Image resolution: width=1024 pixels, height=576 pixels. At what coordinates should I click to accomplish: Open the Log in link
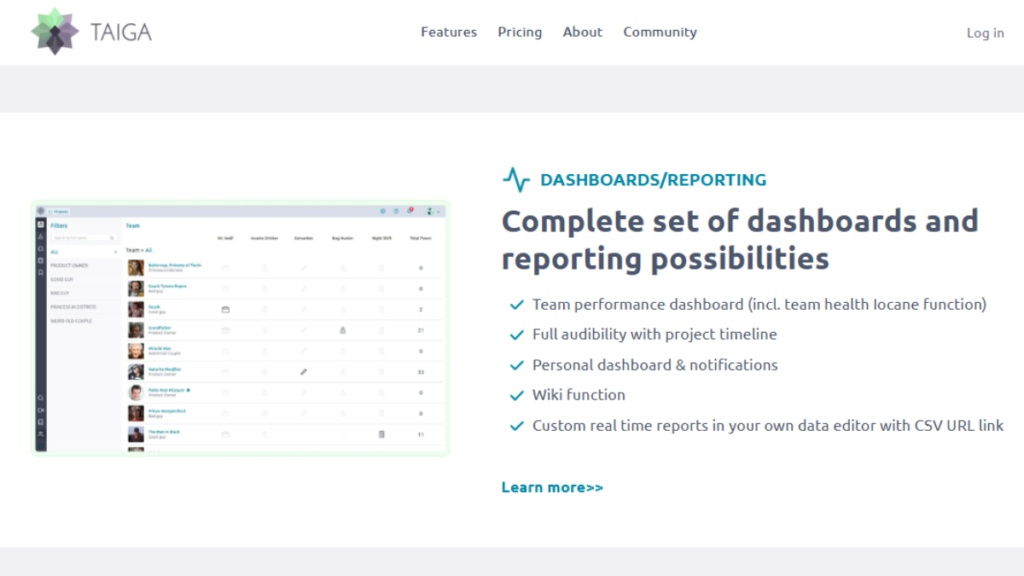pyautogui.click(x=985, y=32)
